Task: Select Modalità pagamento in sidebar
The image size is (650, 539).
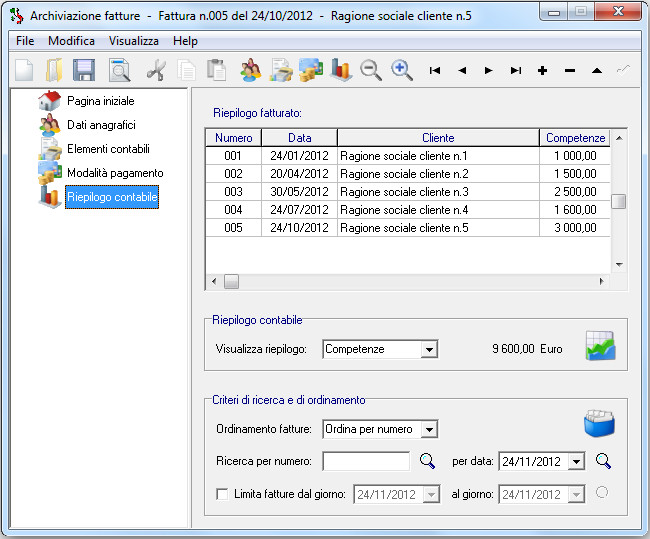Action: pyautogui.click(x=115, y=173)
